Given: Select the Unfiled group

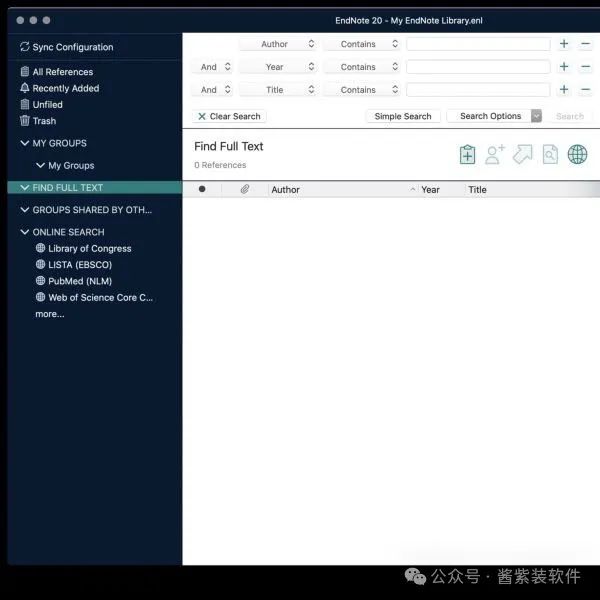Looking at the screenshot, I should (x=41, y=104).
